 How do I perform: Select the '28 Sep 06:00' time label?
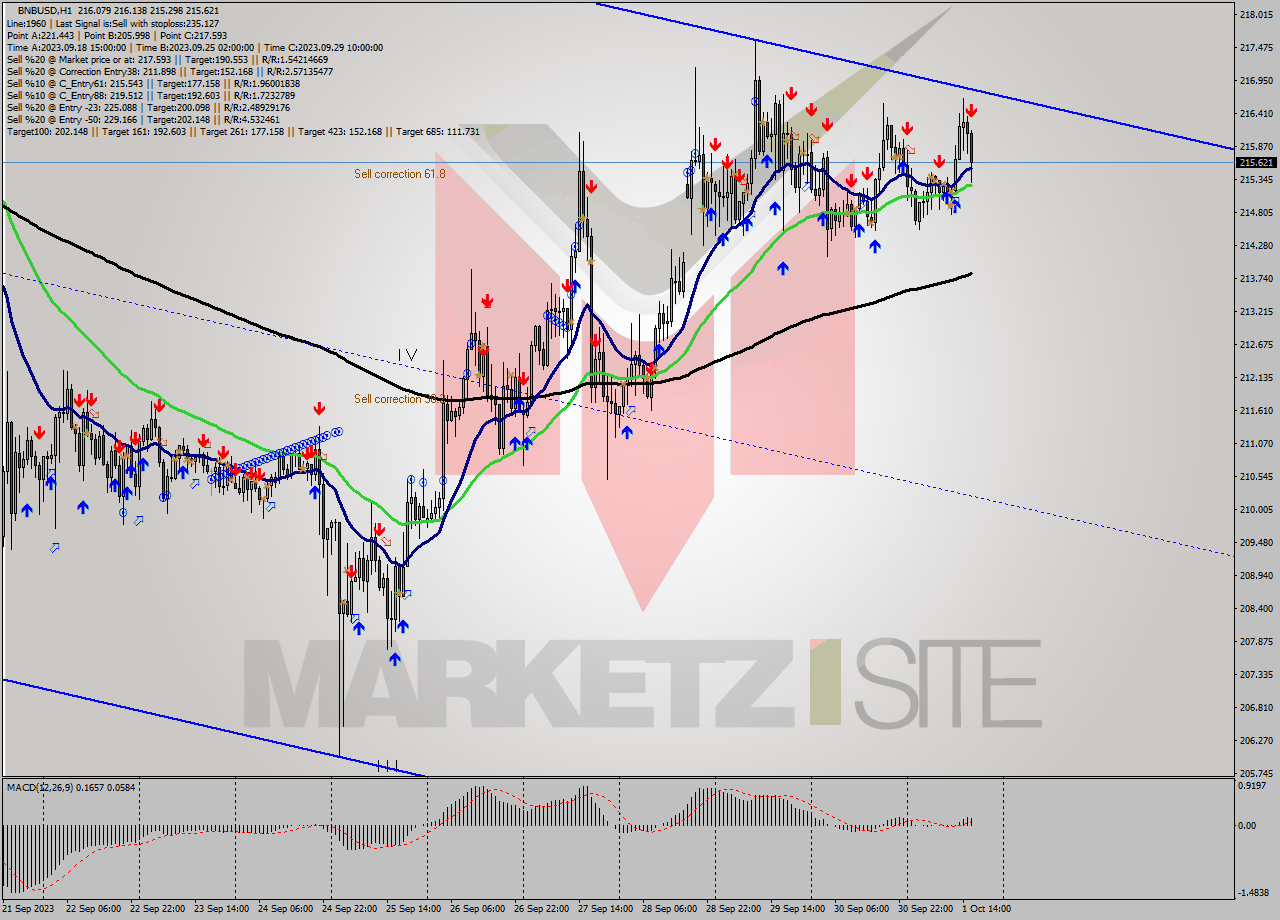coord(670,909)
